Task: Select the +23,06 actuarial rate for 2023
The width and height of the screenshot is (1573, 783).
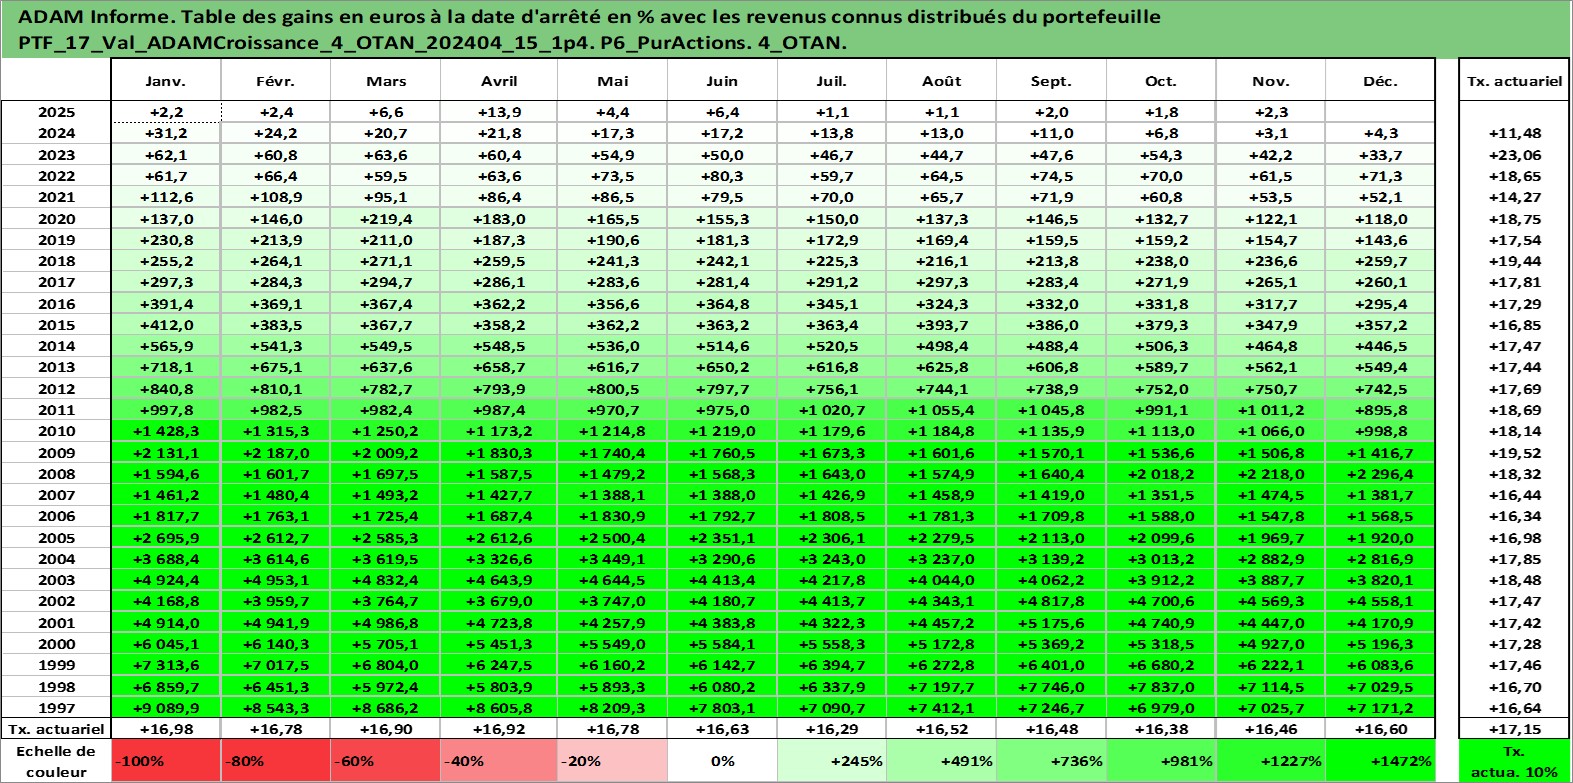Action: tap(1514, 155)
